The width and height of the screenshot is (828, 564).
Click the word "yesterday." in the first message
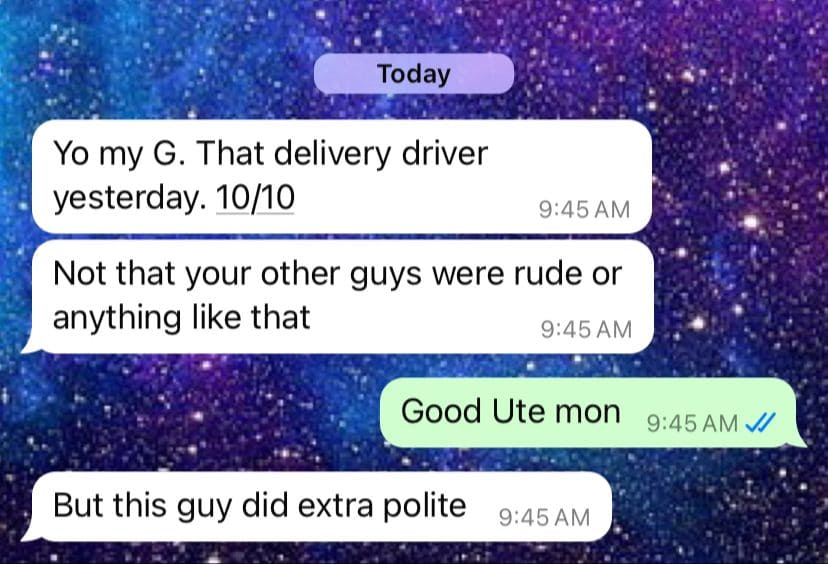pos(129,199)
